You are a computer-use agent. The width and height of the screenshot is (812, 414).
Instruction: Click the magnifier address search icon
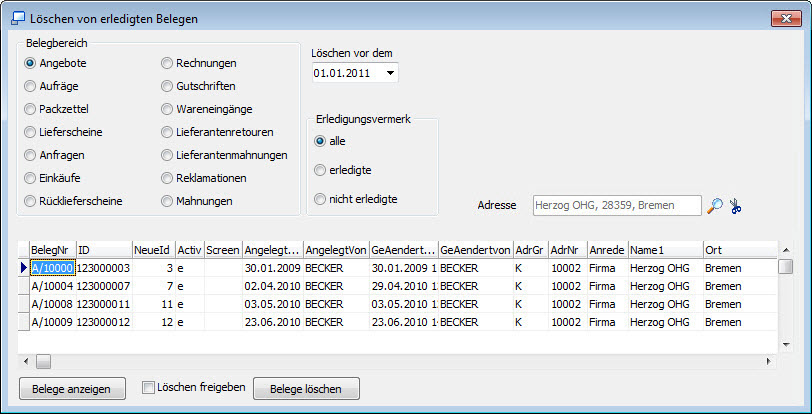coord(715,205)
